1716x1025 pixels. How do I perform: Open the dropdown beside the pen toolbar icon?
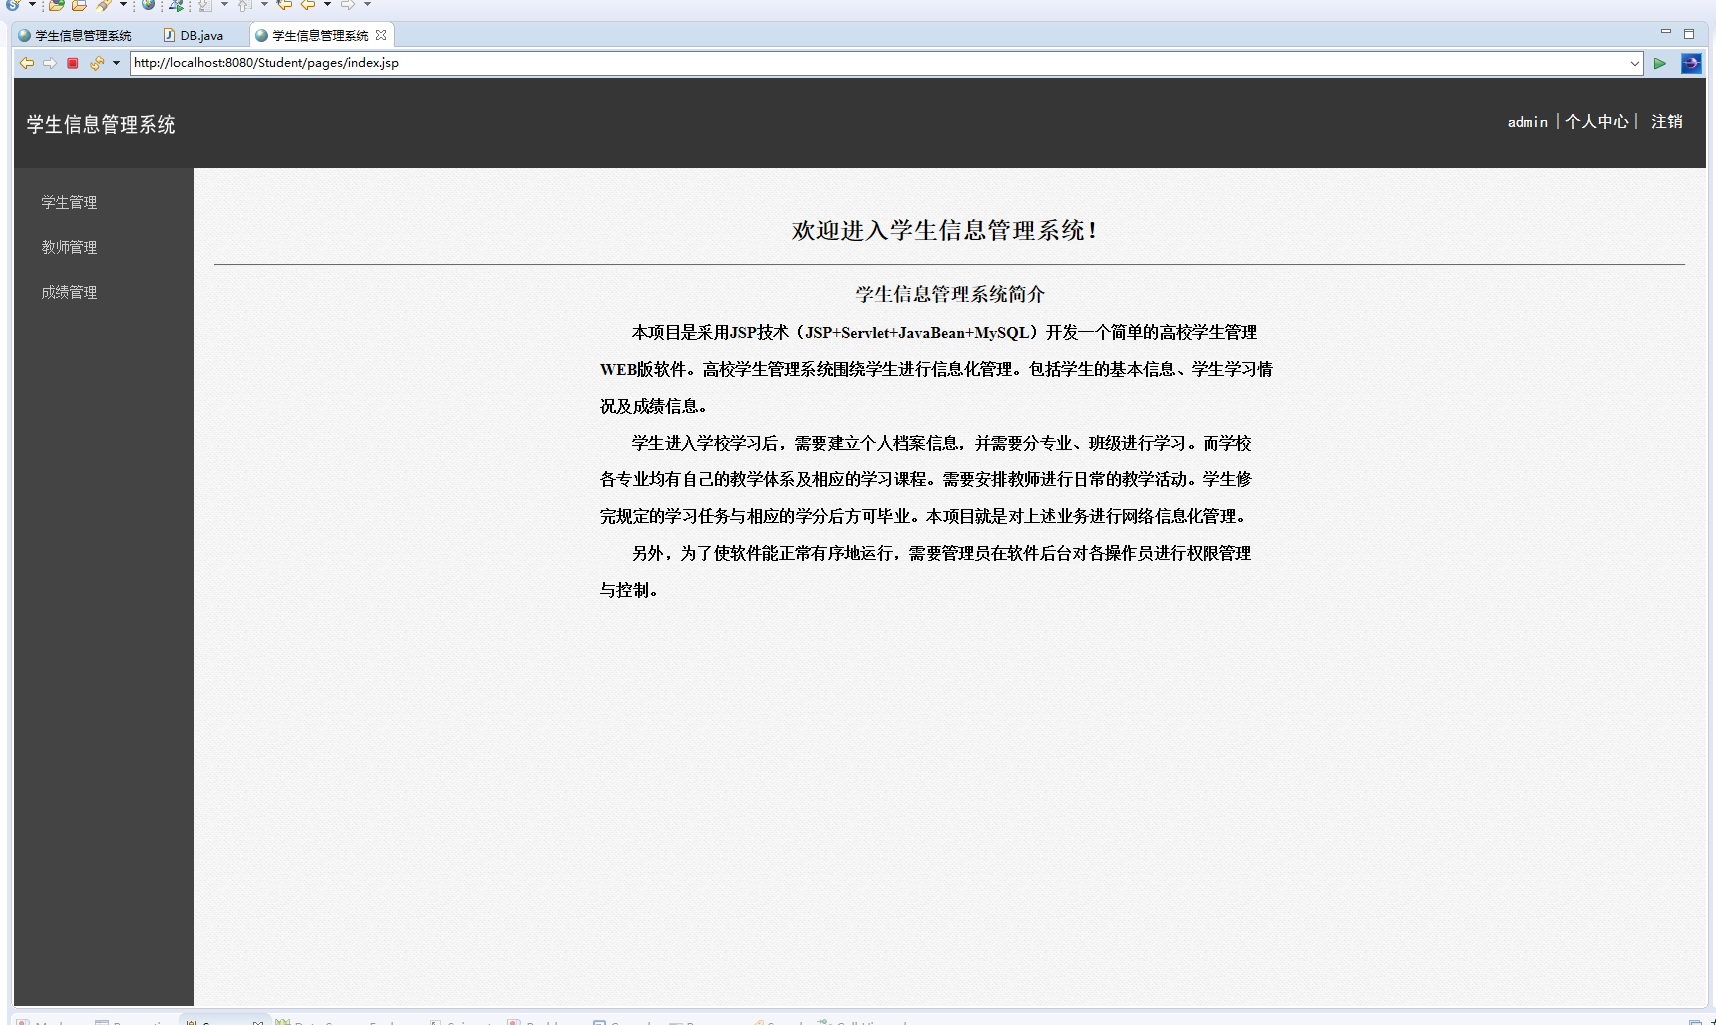point(122,7)
